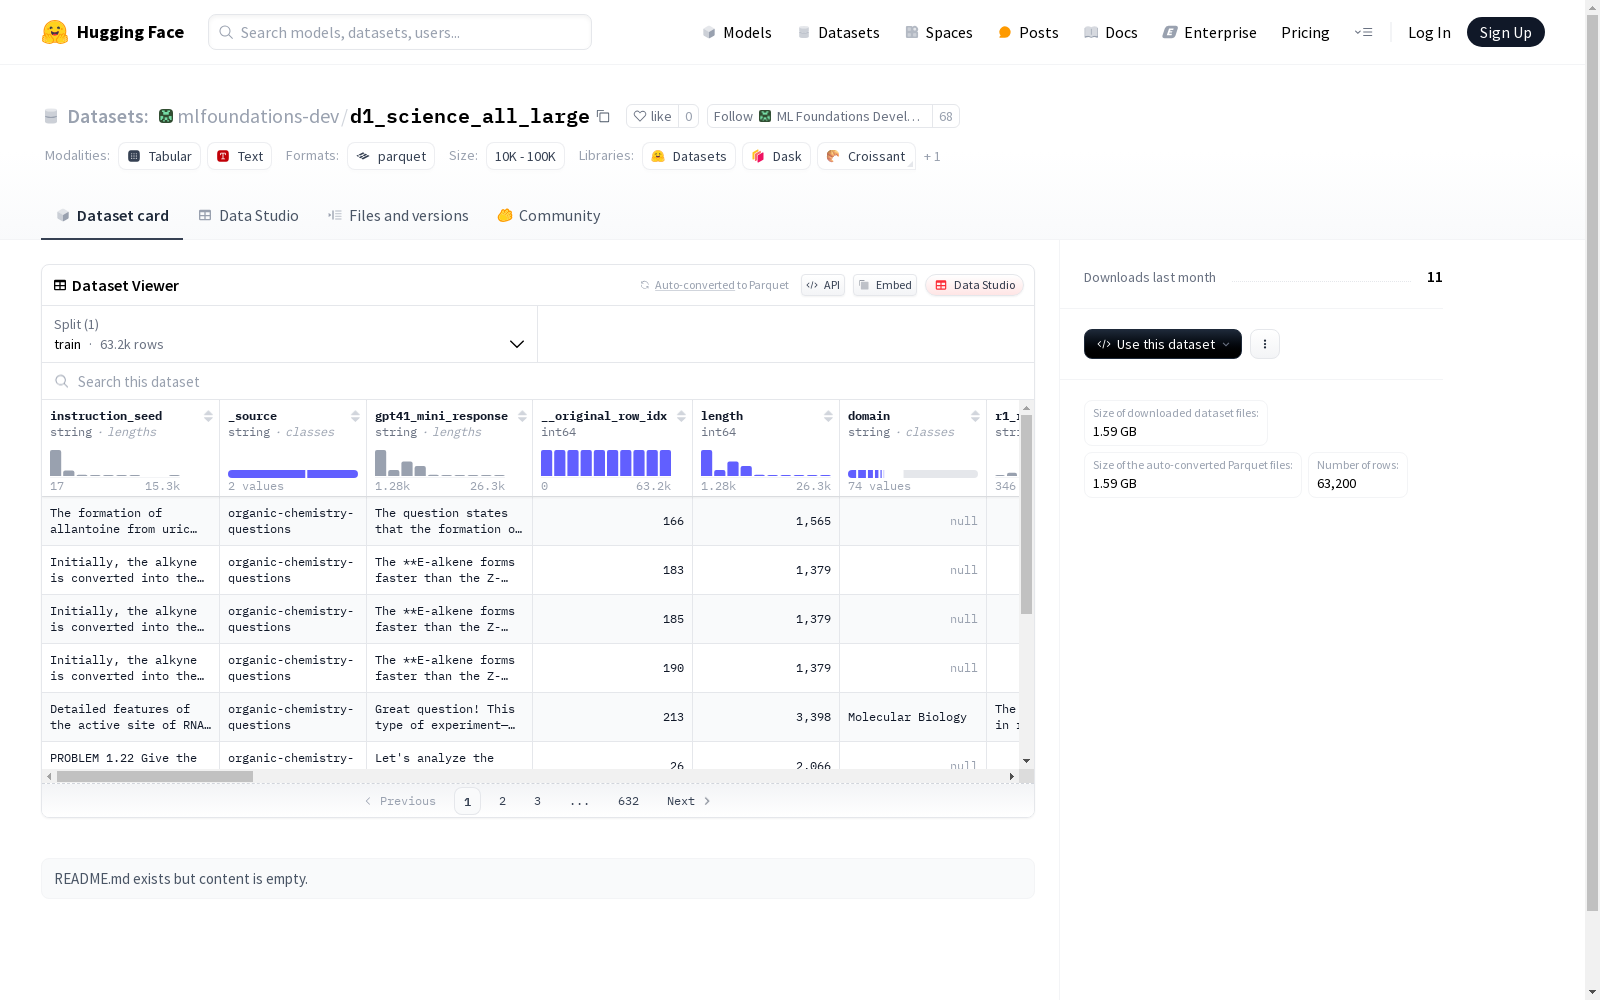Viewport: 1600px width, 1000px height.
Task: Click the cell starting "Detailed features of"
Action: pos(131,717)
